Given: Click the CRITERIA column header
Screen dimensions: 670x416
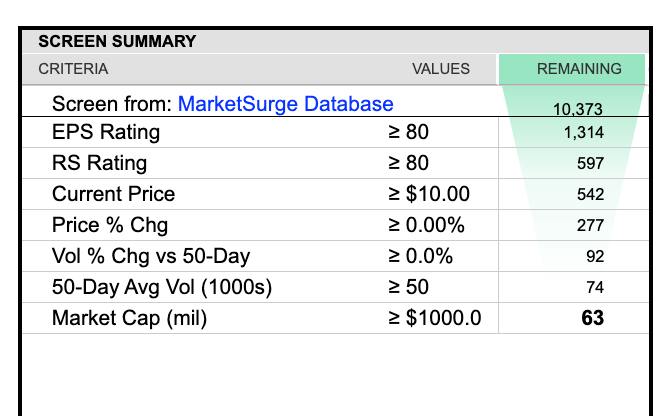Looking at the screenshot, I should [x=73, y=69].
